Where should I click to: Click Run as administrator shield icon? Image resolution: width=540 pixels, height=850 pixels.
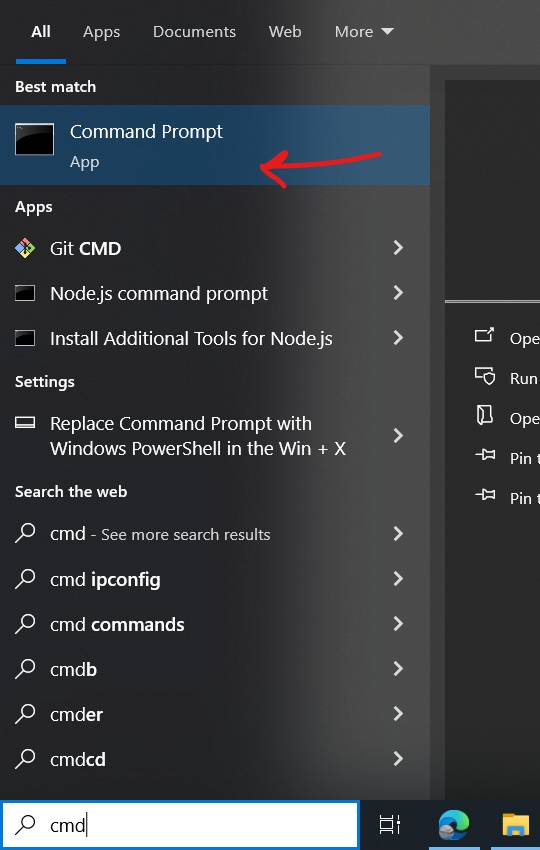[485, 376]
